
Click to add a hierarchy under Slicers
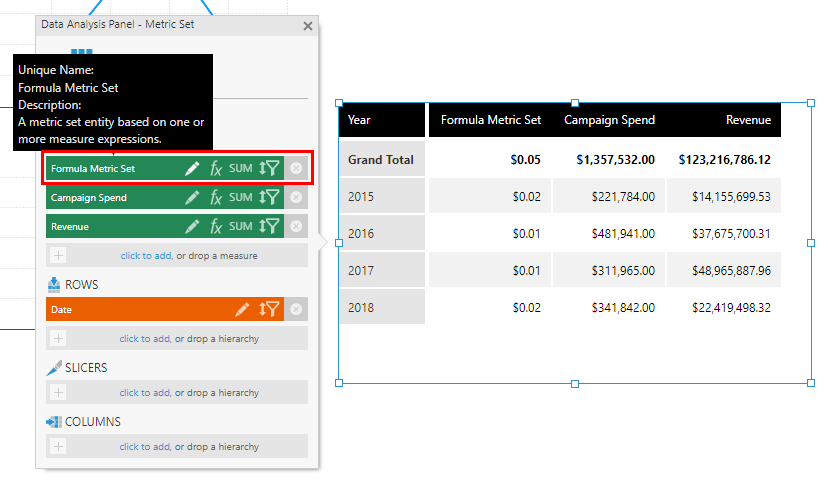click(145, 393)
